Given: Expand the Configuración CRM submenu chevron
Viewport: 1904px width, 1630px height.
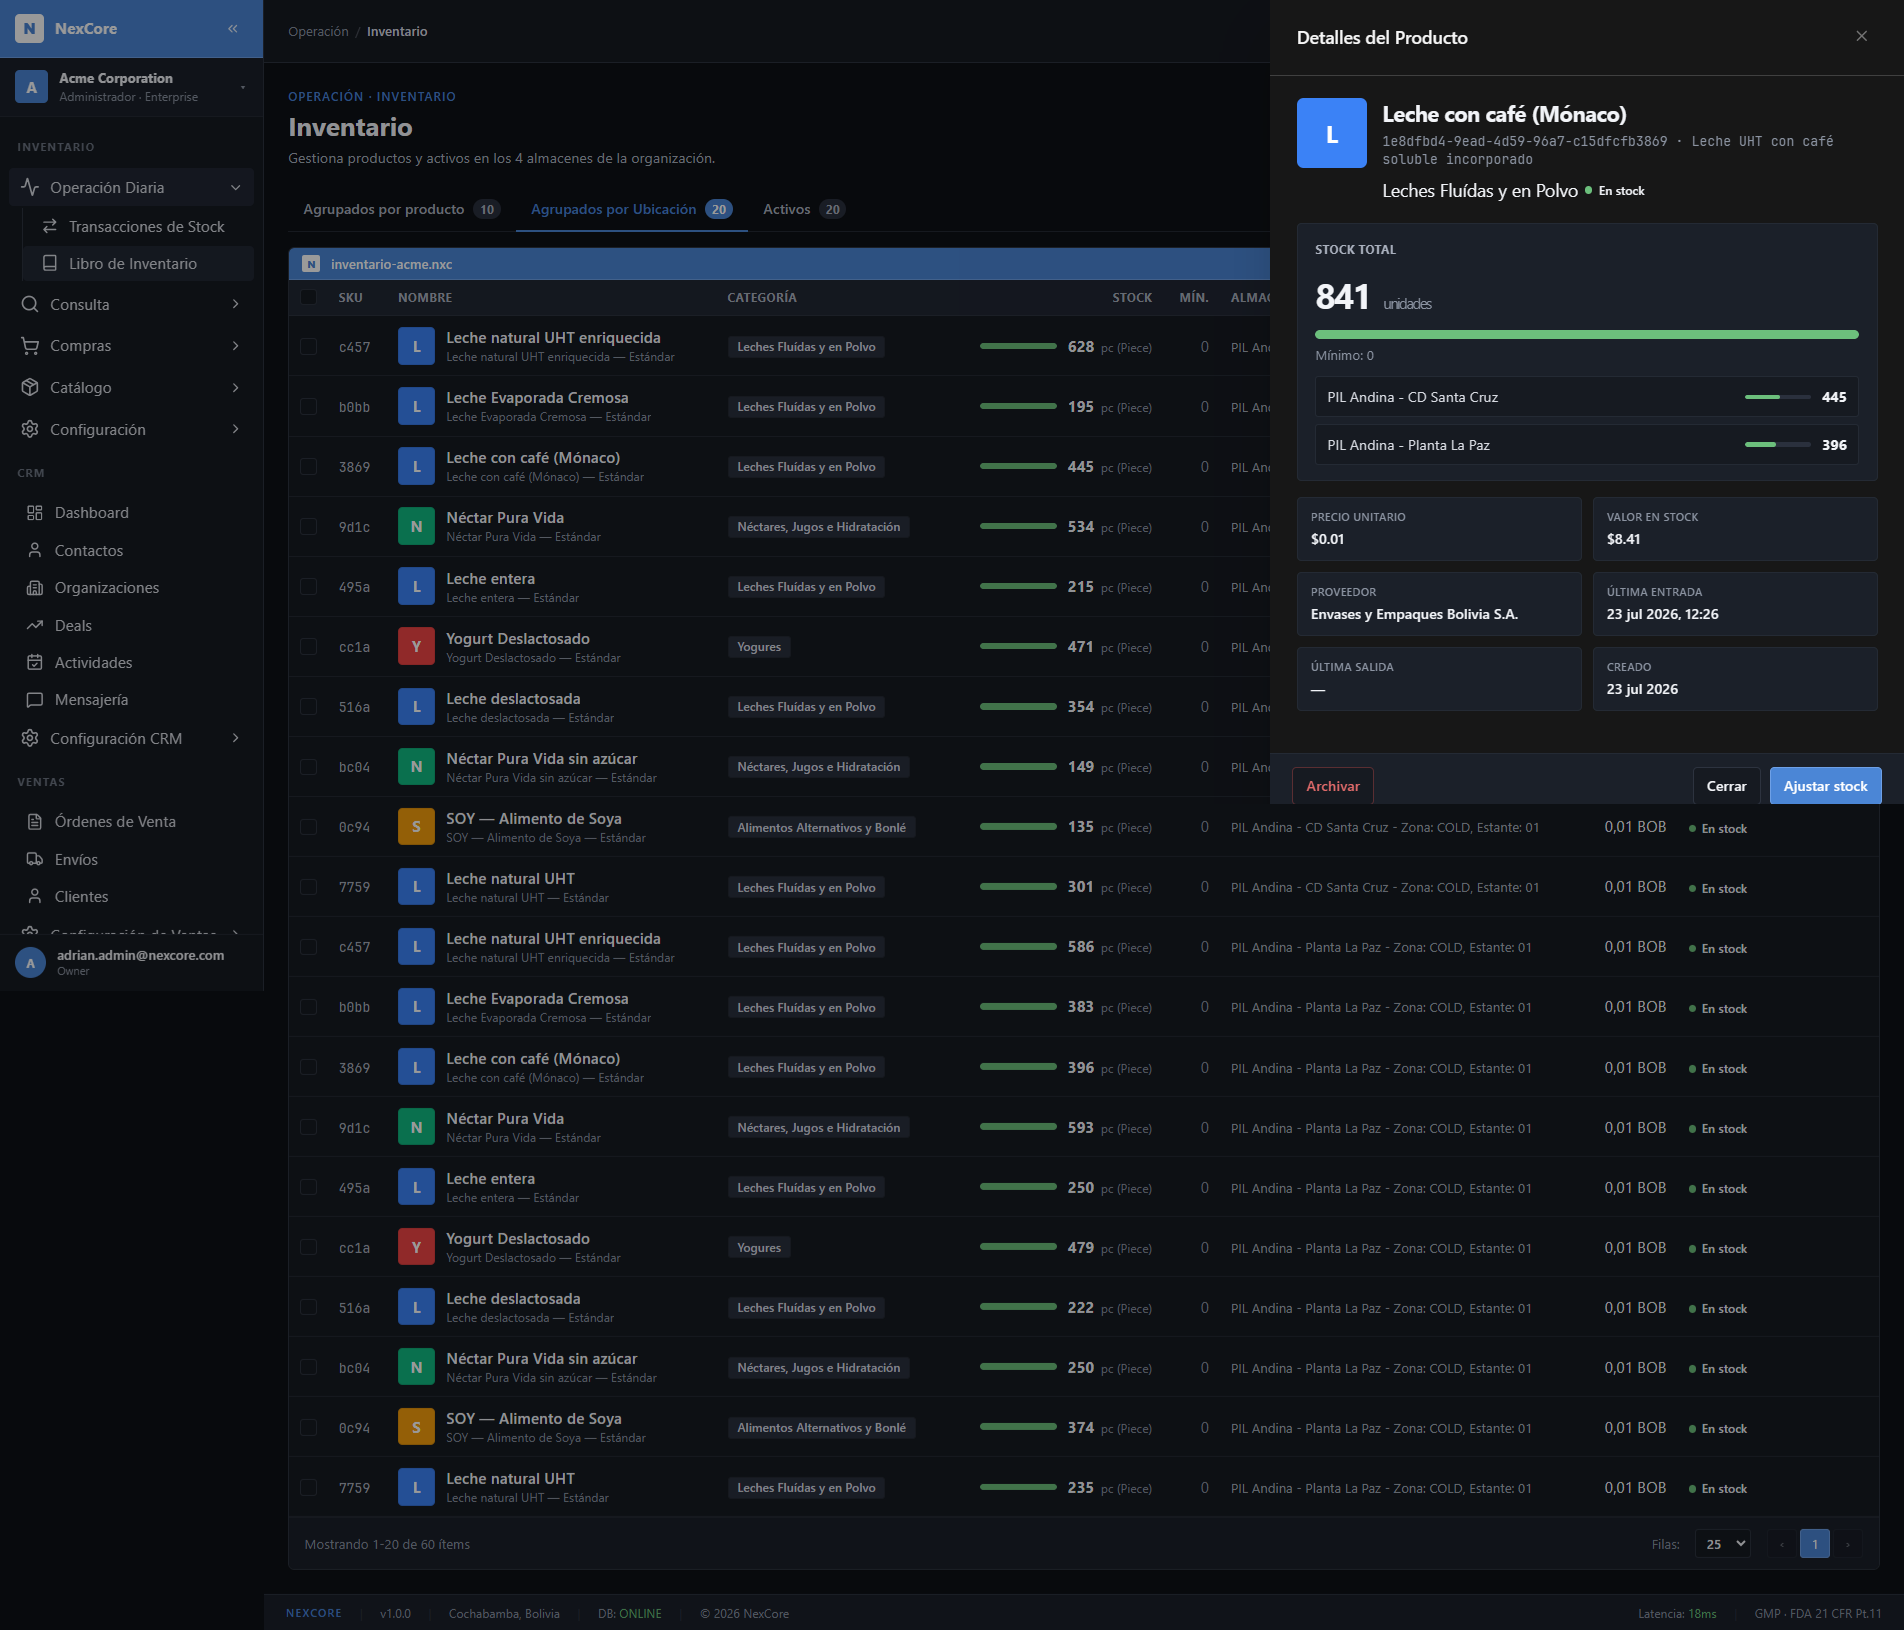Looking at the screenshot, I should pos(236,738).
